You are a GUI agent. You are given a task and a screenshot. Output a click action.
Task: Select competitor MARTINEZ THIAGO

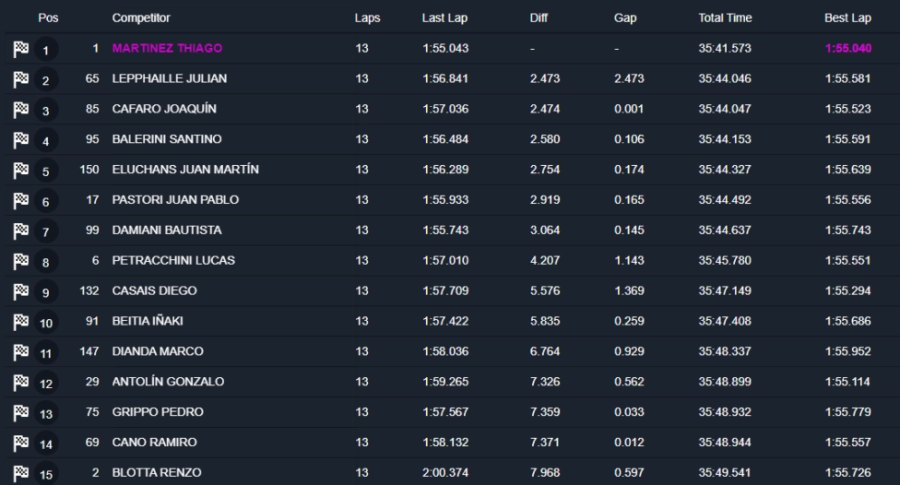[167, 48]
